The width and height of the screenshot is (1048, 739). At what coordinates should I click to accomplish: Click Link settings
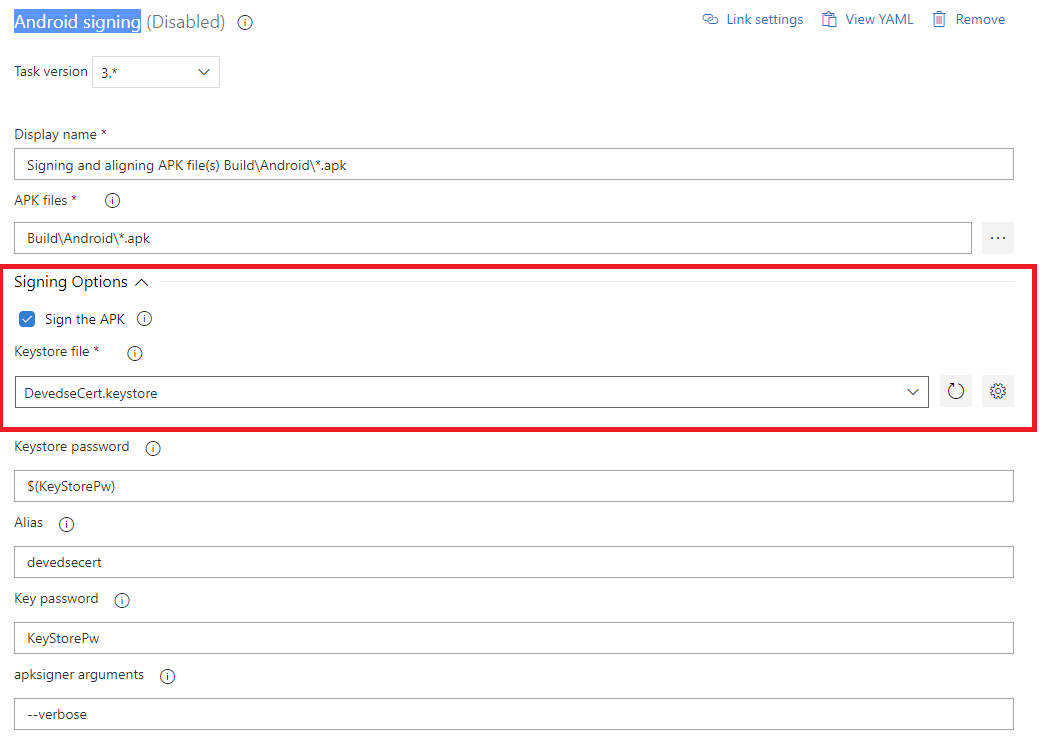tap(763, 18)
